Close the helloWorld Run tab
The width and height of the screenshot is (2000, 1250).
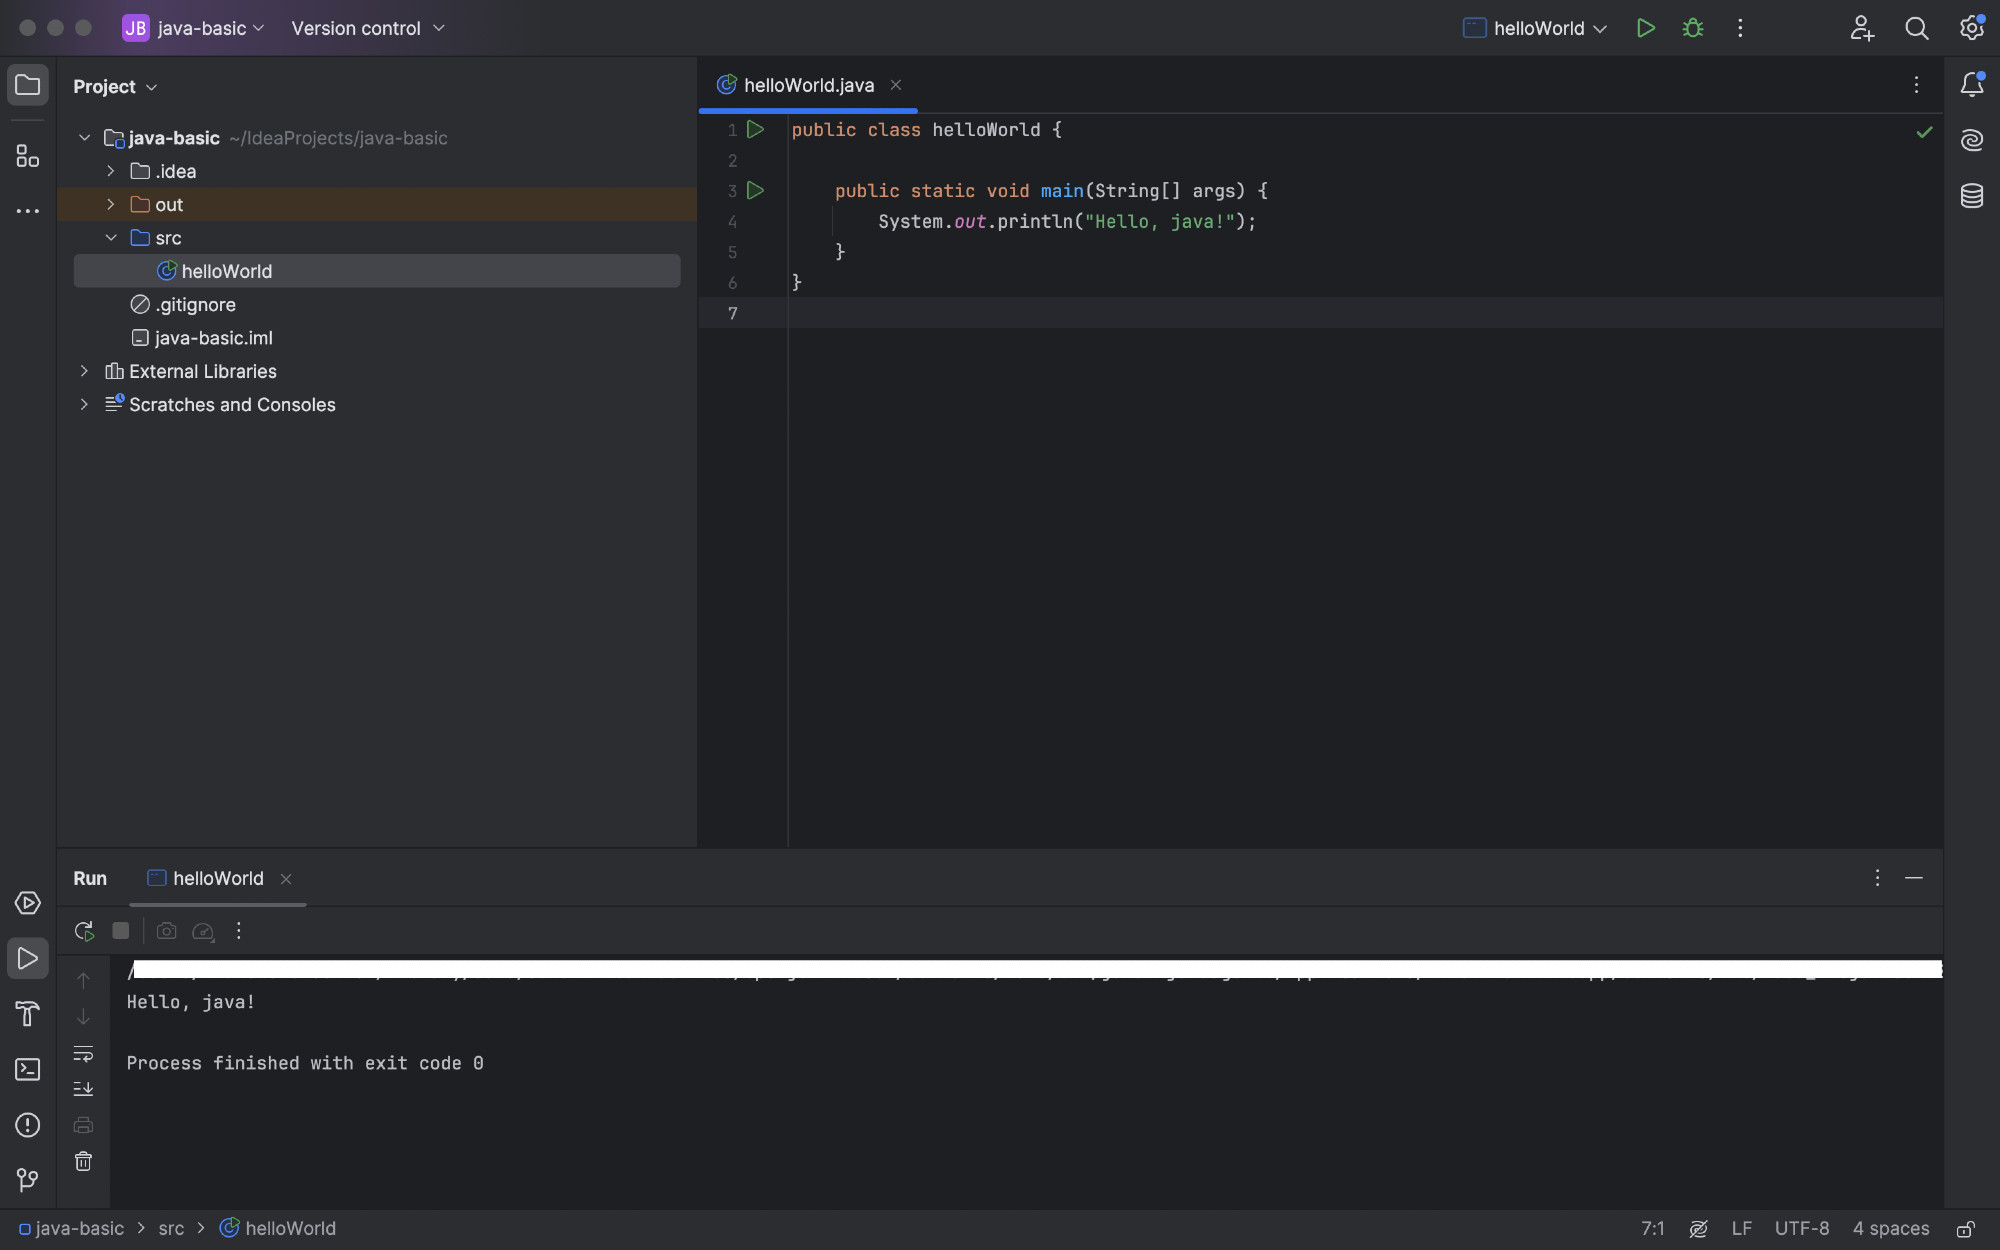(286, 879)
